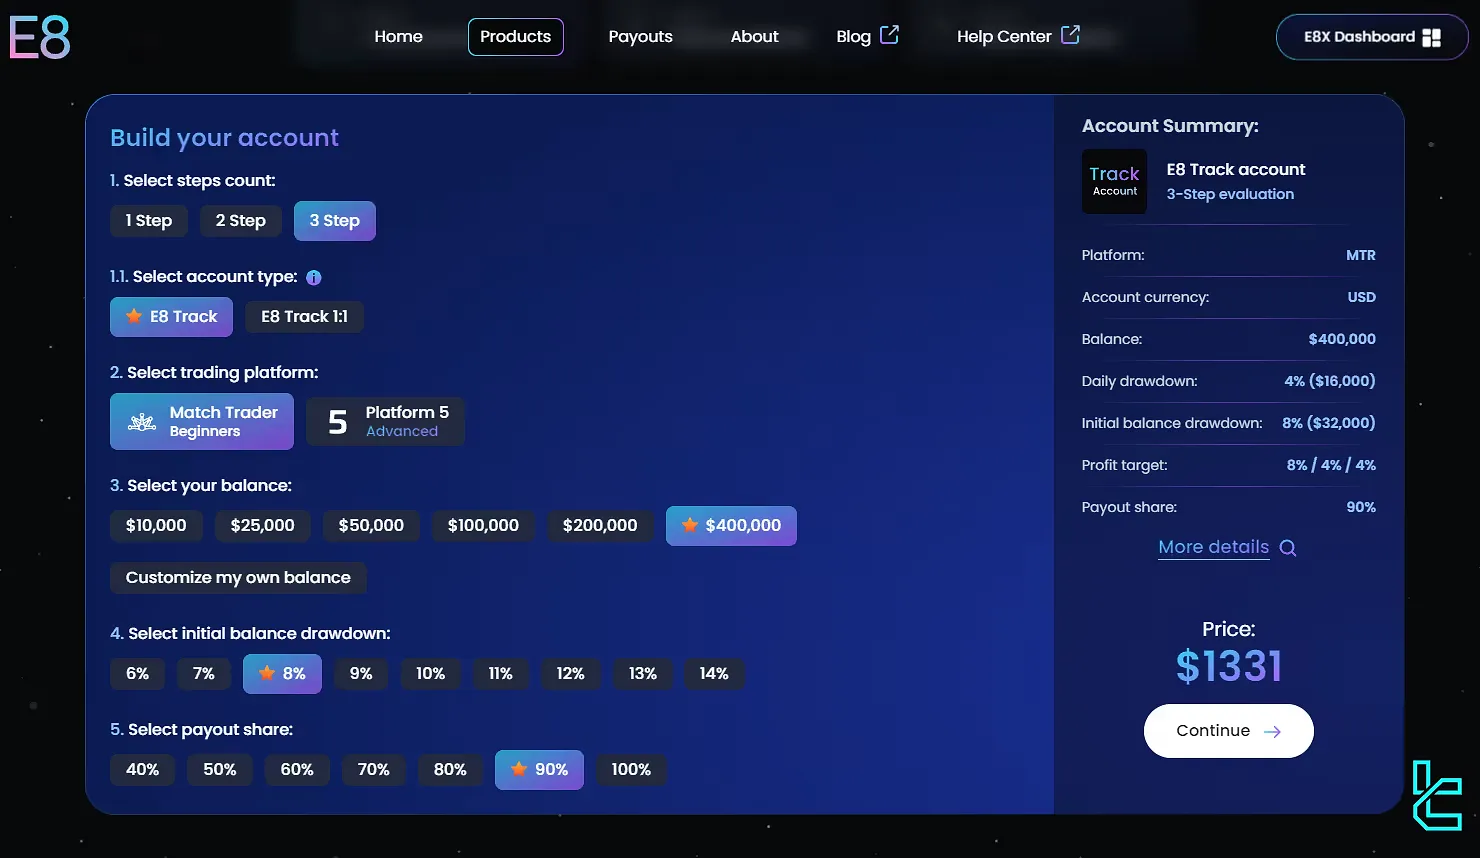Click the $1331 price value

(x=1229, y=666)
